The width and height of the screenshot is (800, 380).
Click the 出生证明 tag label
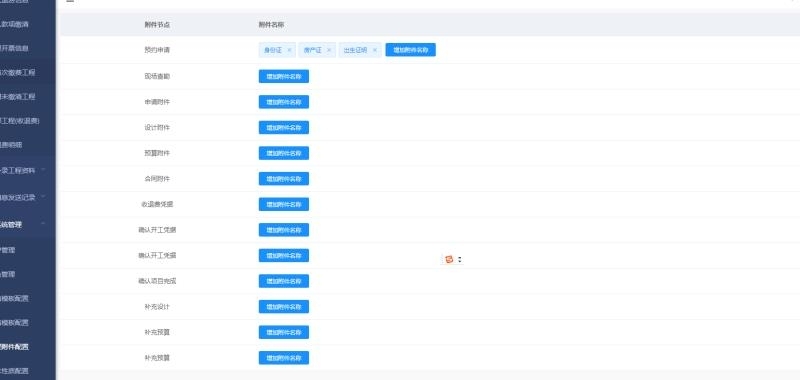tap(355, 50)
